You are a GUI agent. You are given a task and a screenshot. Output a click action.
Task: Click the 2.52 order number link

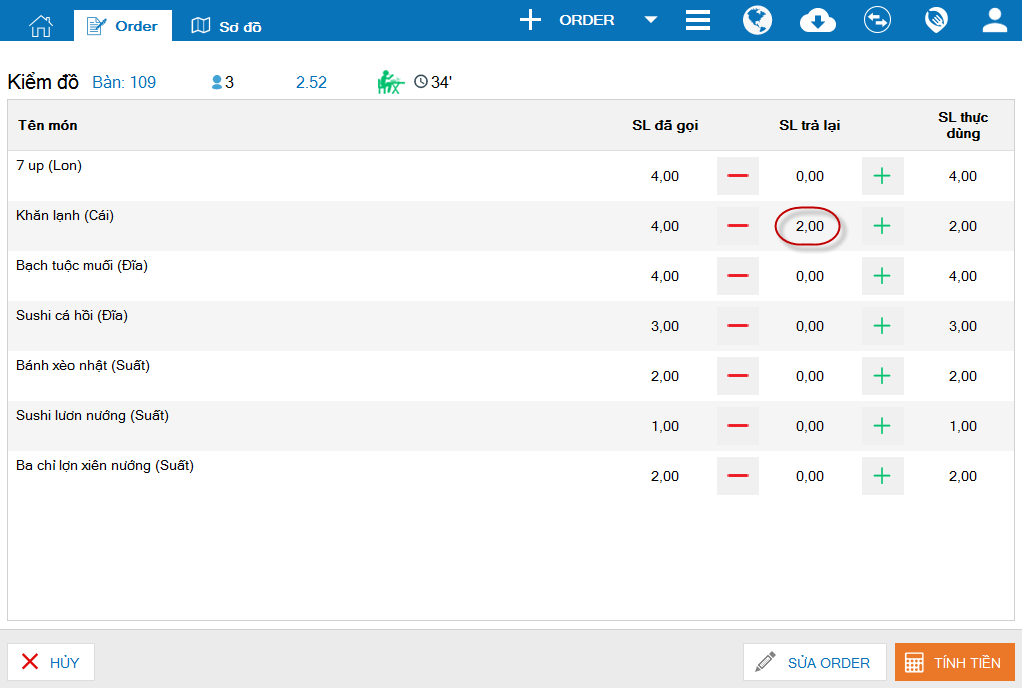(x=311, y=82)
